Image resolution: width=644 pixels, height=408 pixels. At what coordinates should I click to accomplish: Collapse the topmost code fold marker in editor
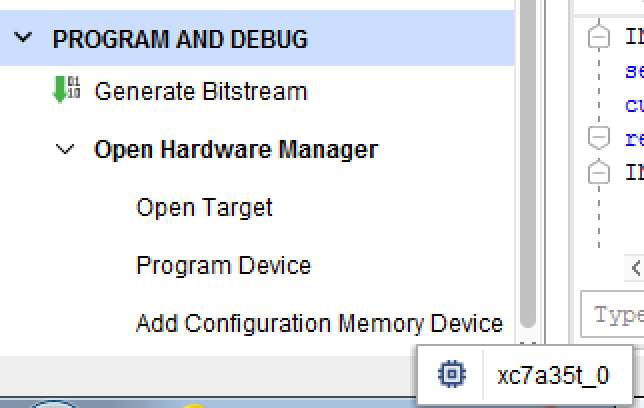pos(599,37)
